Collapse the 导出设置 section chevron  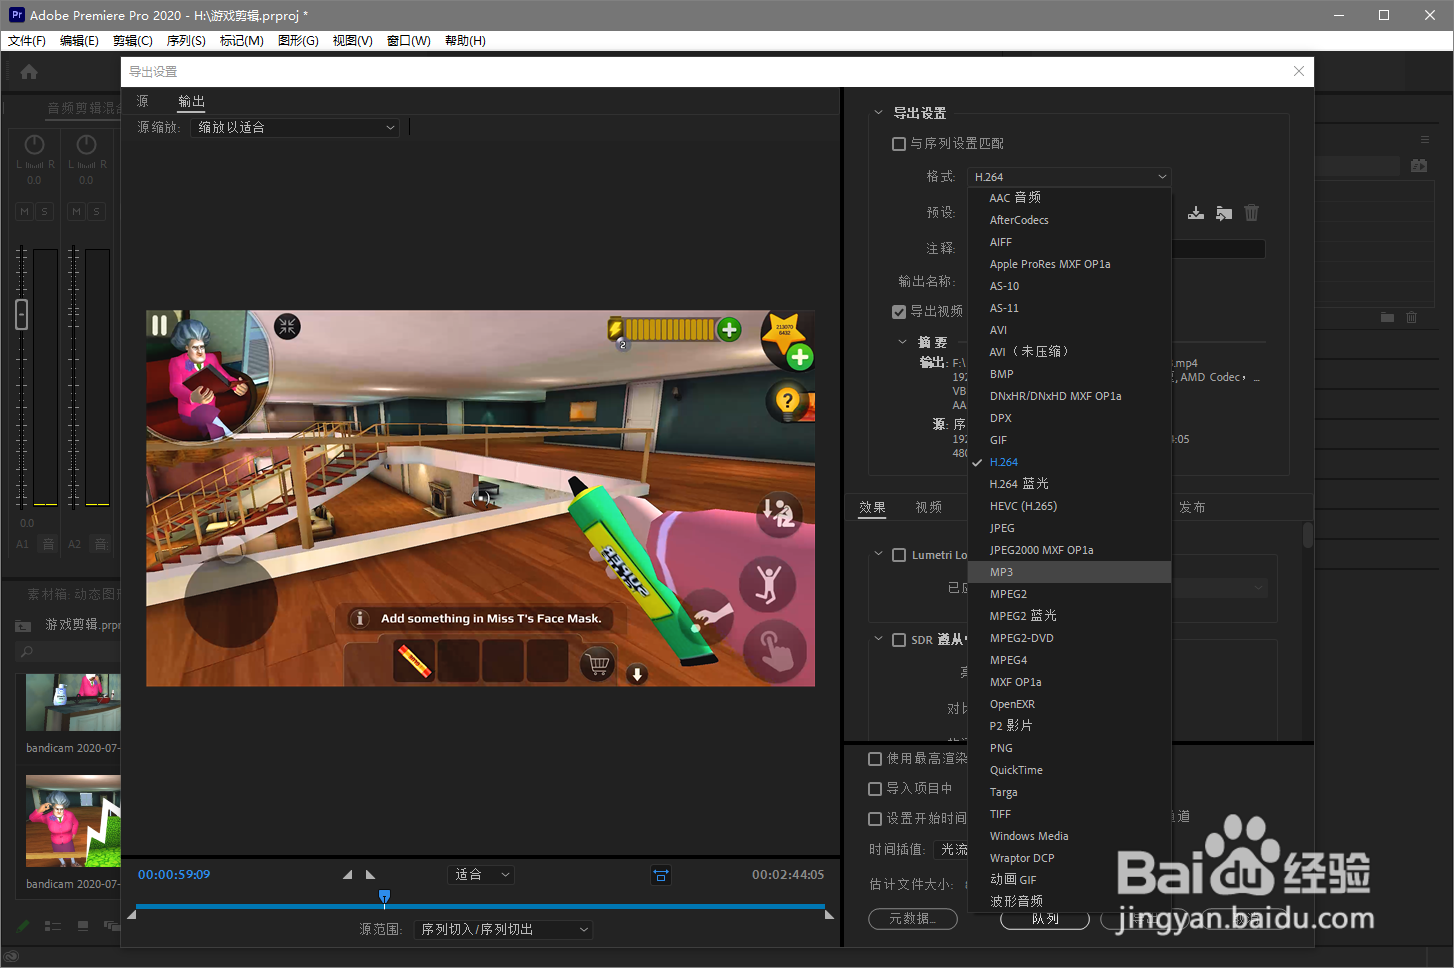pyautogui.click(x=879, y=113)
